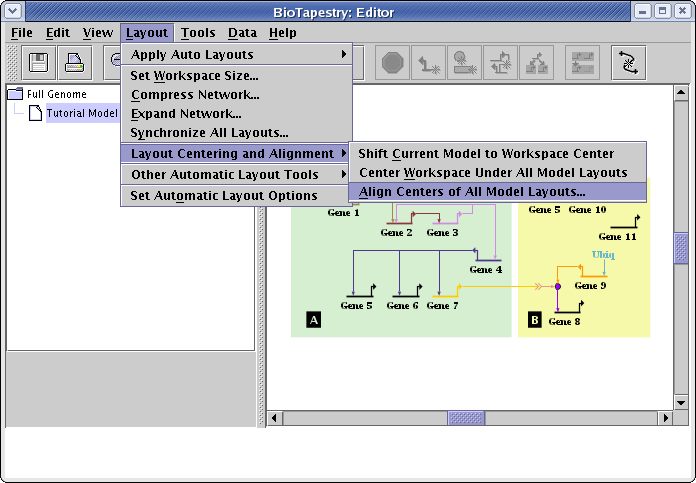Choose Align Centers of All Model Layouts
This screenshot has width=696, height=483.
point(472,192)
